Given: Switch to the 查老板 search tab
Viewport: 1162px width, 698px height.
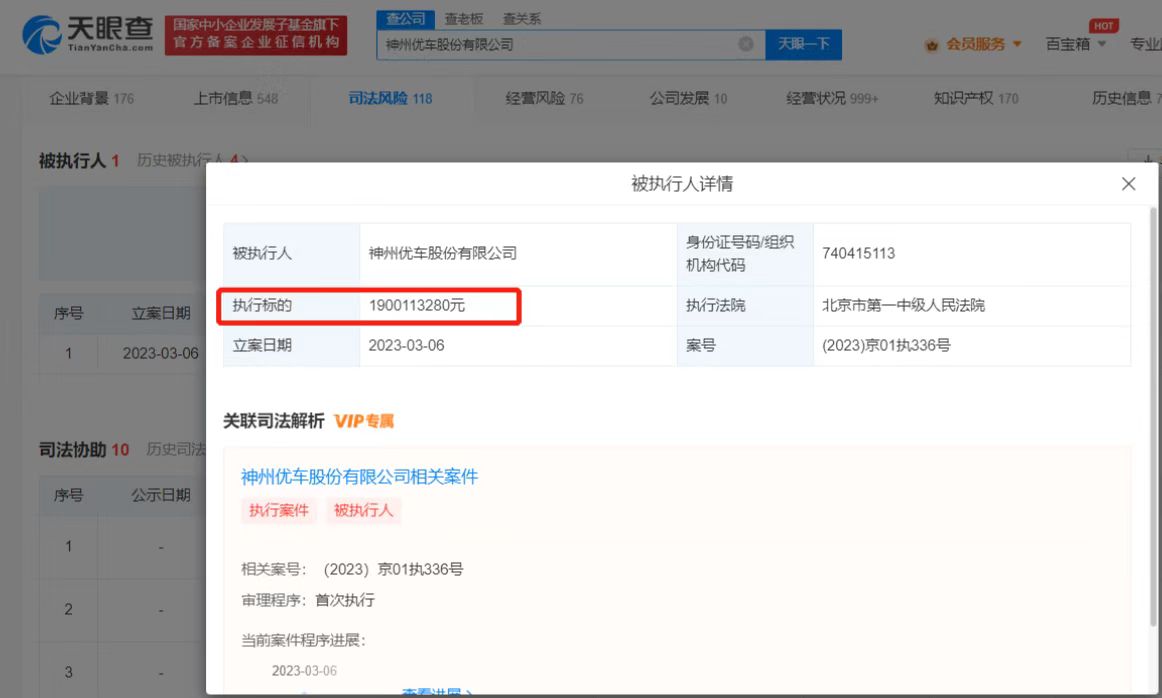Looking at the screenshot, I should [464, 19].
